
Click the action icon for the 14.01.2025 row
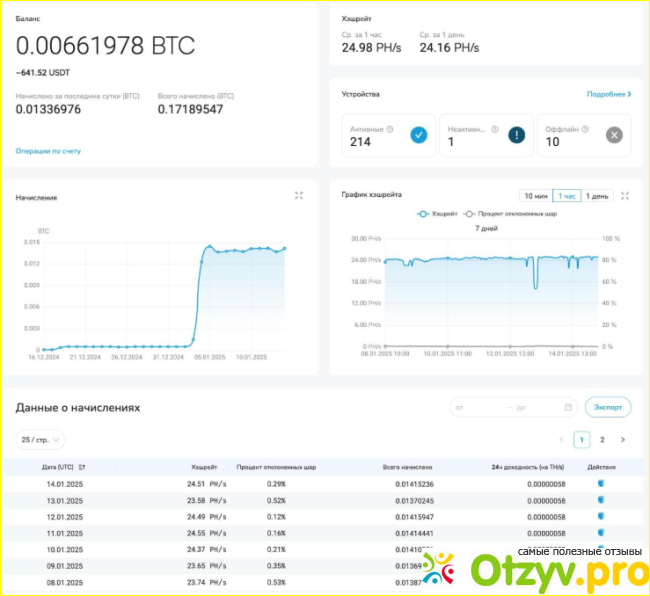[601, 484]
